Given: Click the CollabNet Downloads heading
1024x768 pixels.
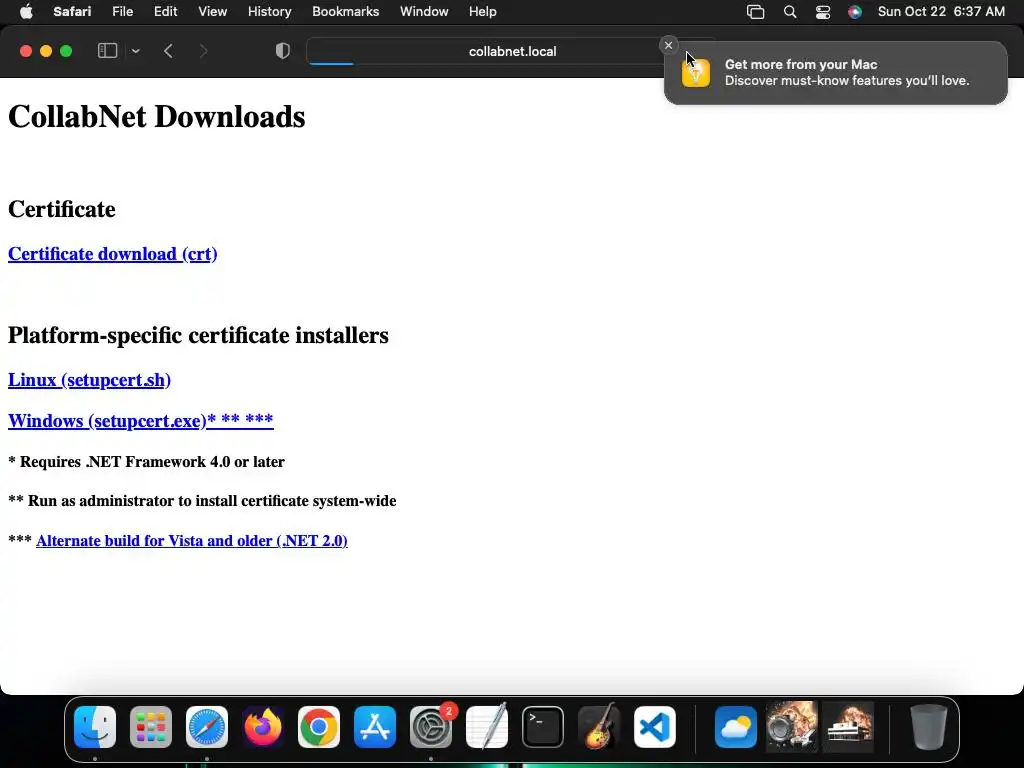Looking at the screenshot, I should click(157, 117).
